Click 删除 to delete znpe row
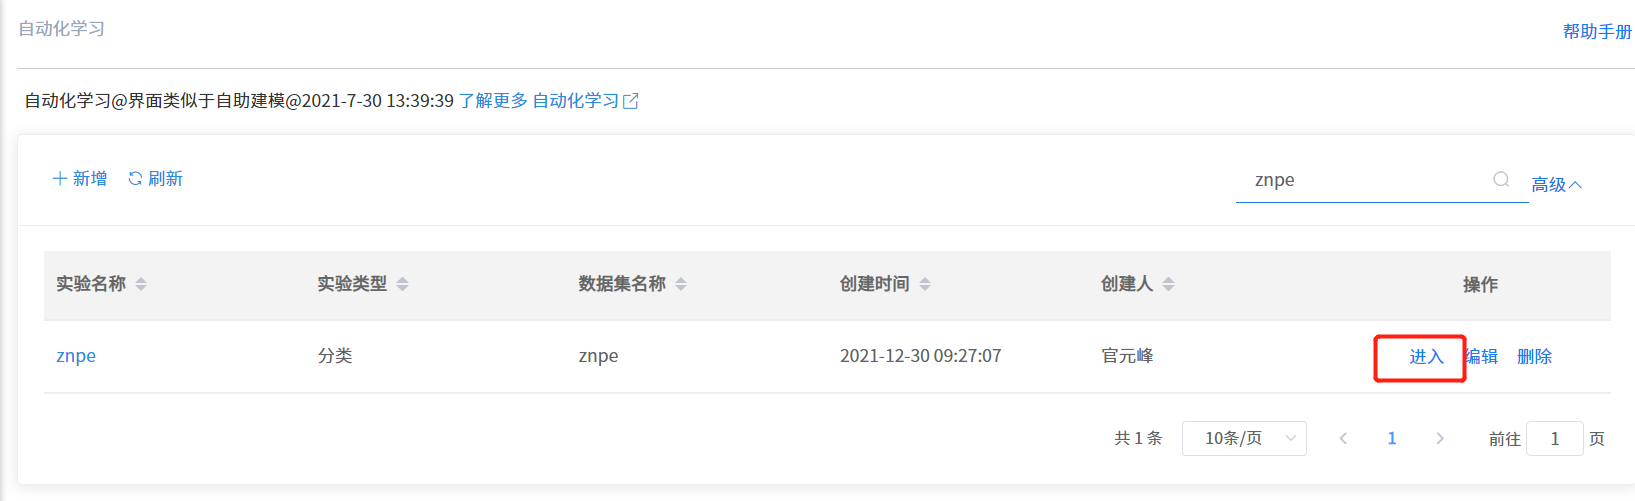Image resolution: width=1635 pixels, height=501 pixels. tap(1534, 357)
